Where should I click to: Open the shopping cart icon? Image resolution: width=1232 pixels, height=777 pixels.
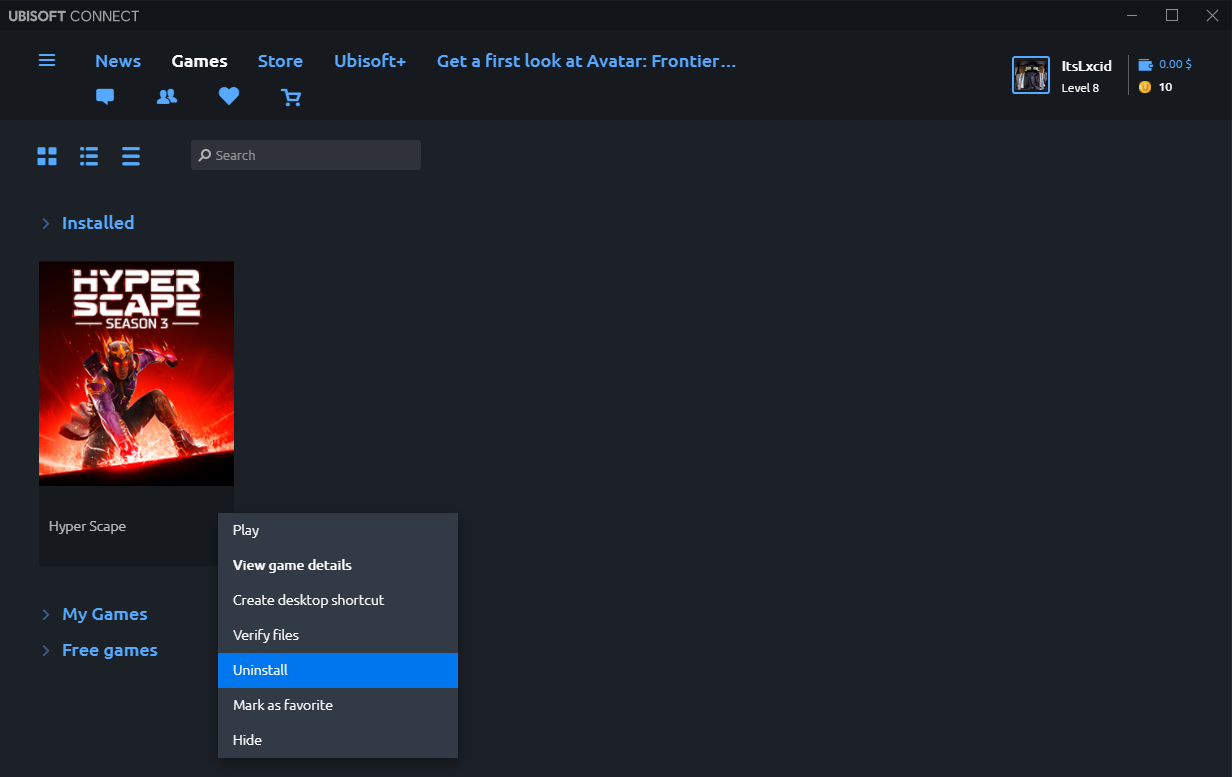tap(291, 97)
